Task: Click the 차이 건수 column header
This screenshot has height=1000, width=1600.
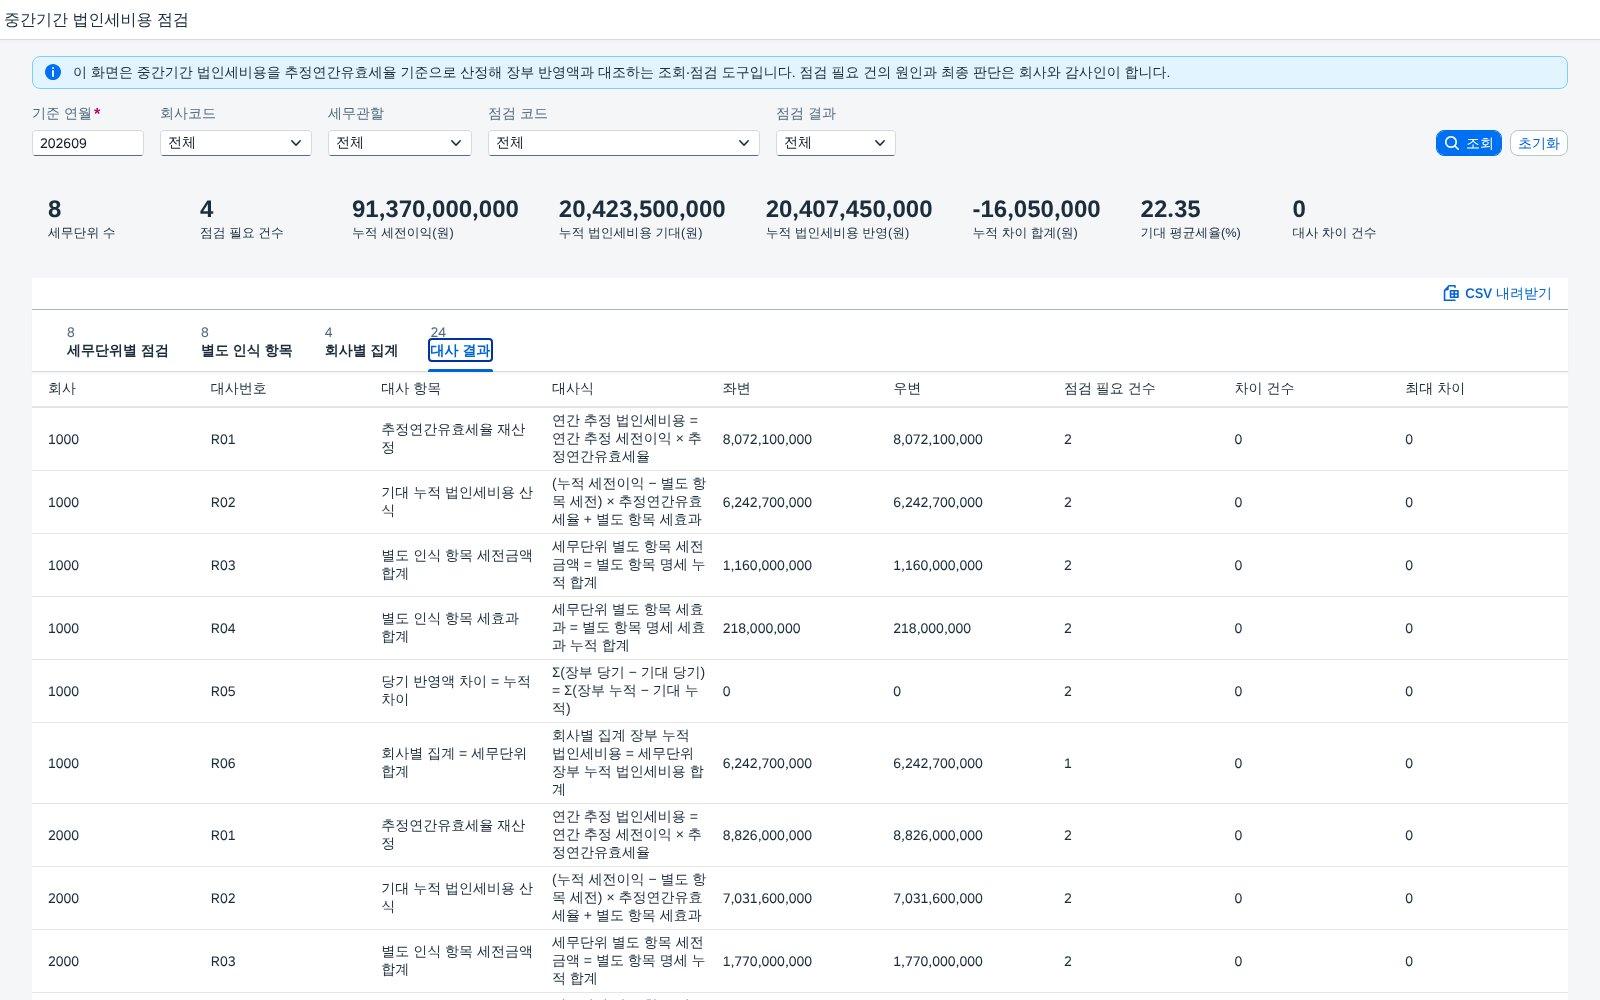Action: click(1264, 388)
